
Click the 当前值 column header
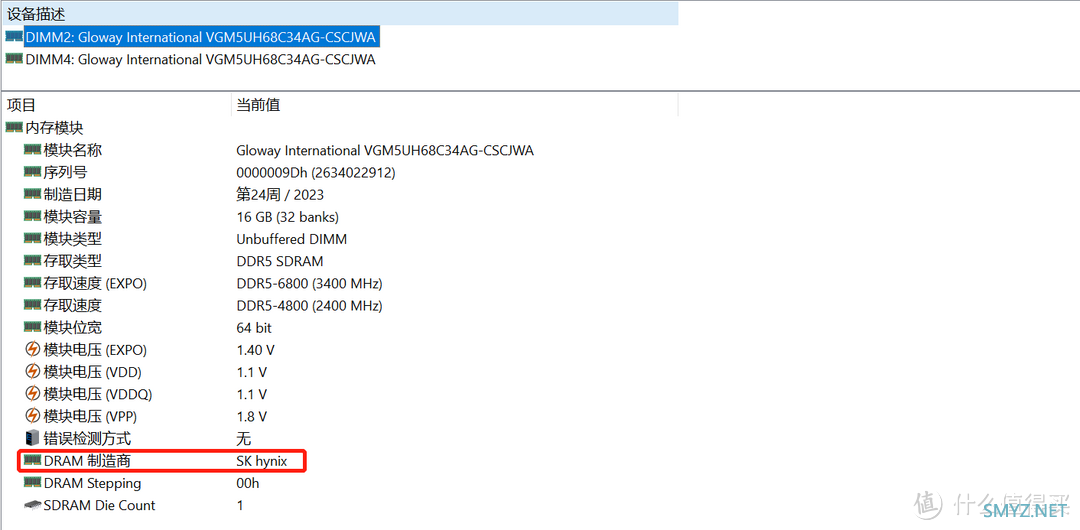[455, 105]
